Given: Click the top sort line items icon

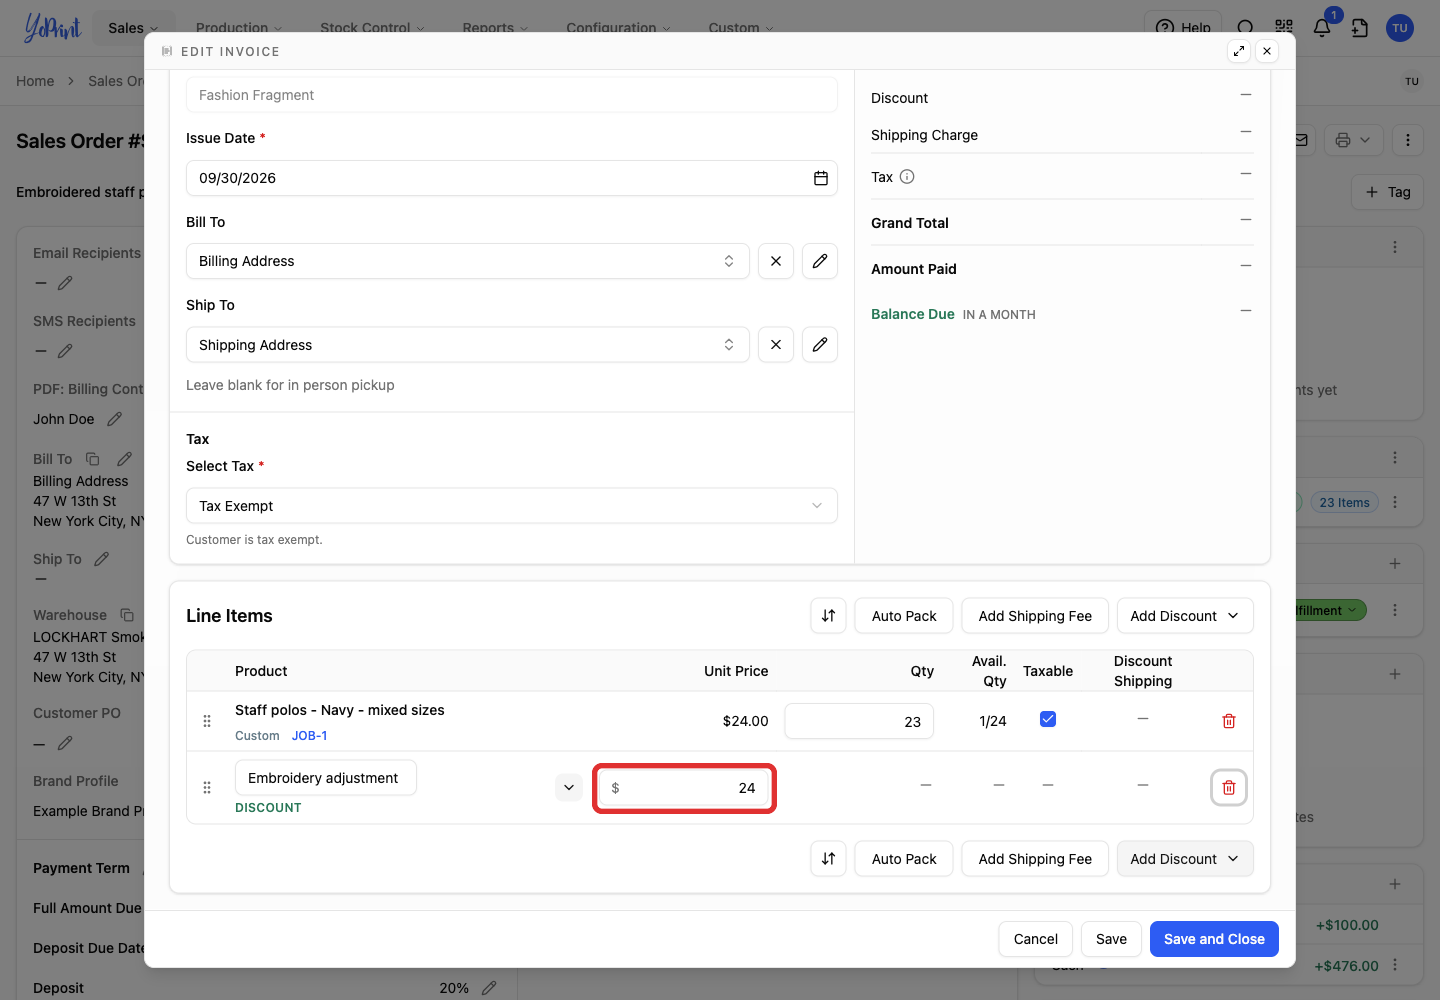Looking at the screenshot, I should [x=828, y=616].
